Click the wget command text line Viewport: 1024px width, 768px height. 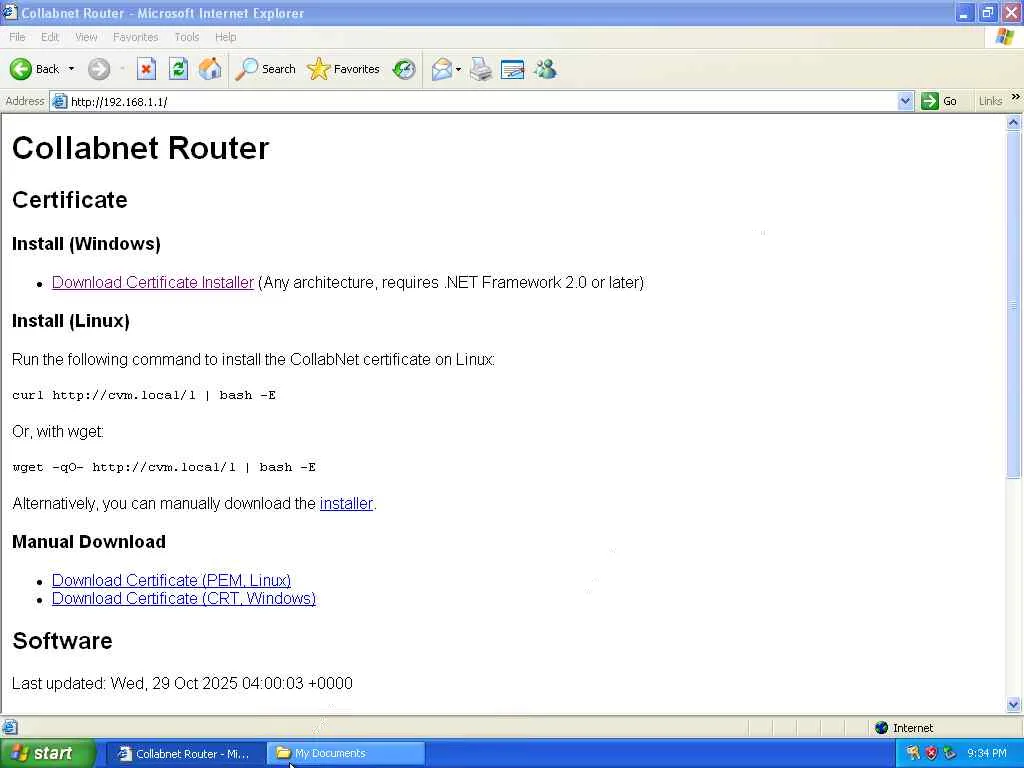point(164,467)
